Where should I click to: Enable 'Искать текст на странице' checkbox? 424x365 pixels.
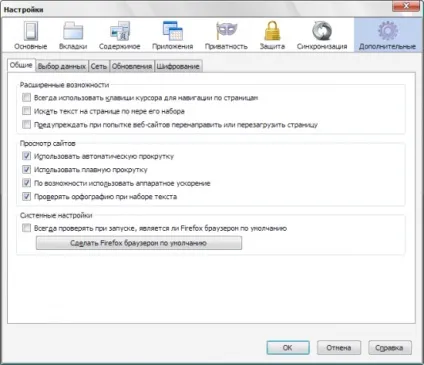coord(26,111)
